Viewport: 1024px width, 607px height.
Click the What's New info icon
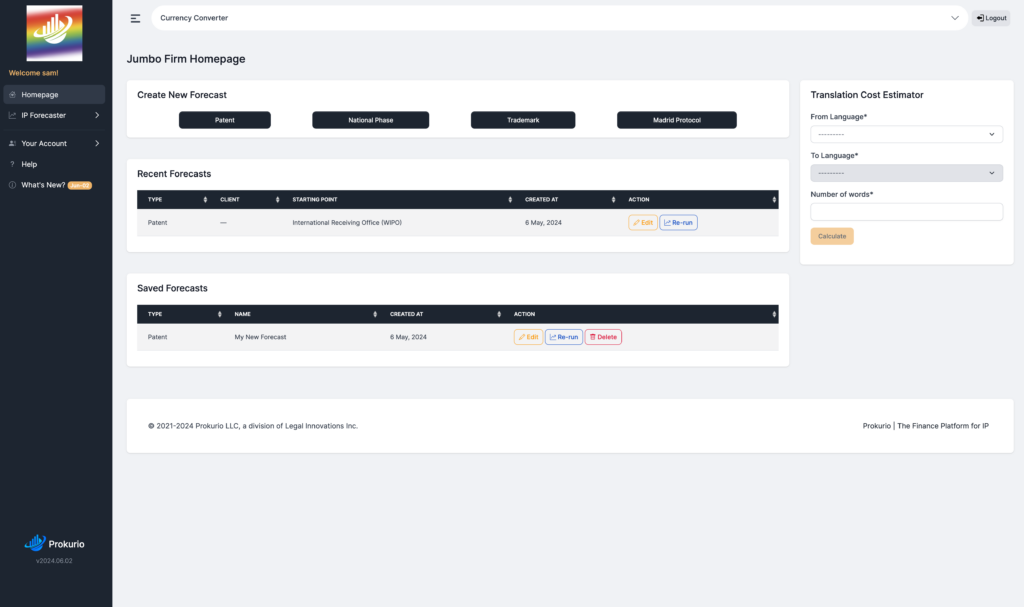[x=12, y=185]
